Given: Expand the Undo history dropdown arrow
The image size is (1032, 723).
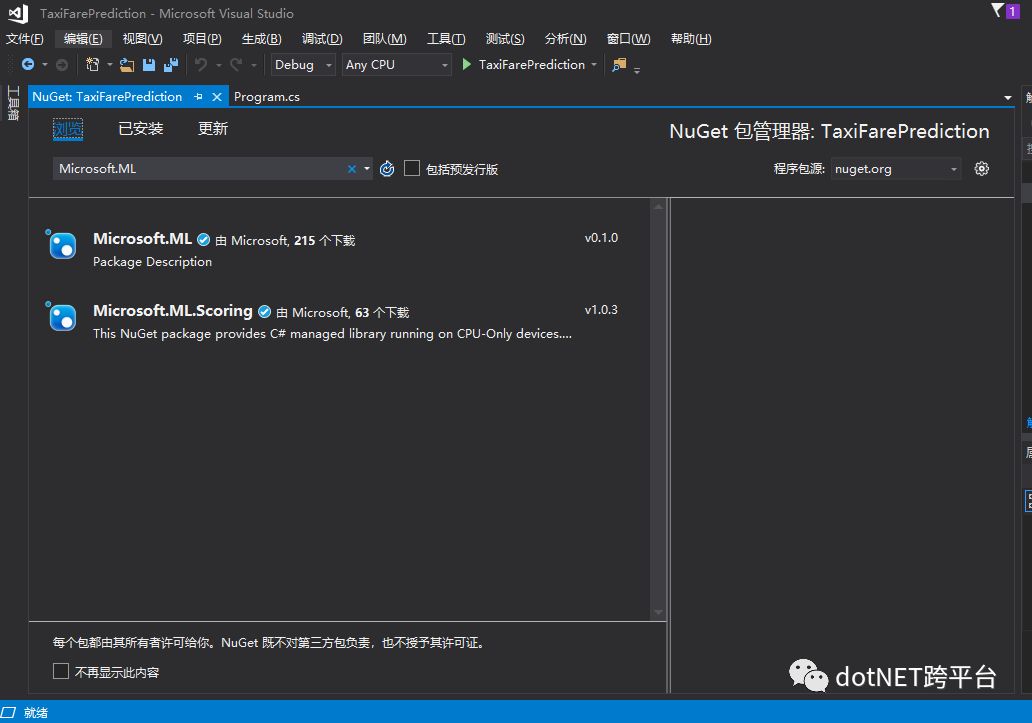Looking at the screenshot, I should click(219, 64).
